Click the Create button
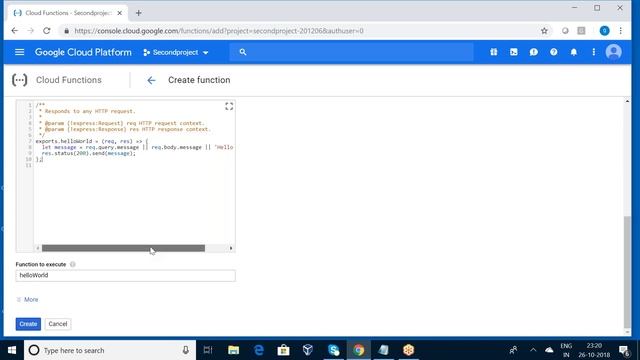This screenshot has height=360, width=640. click(x=28, y=324)
